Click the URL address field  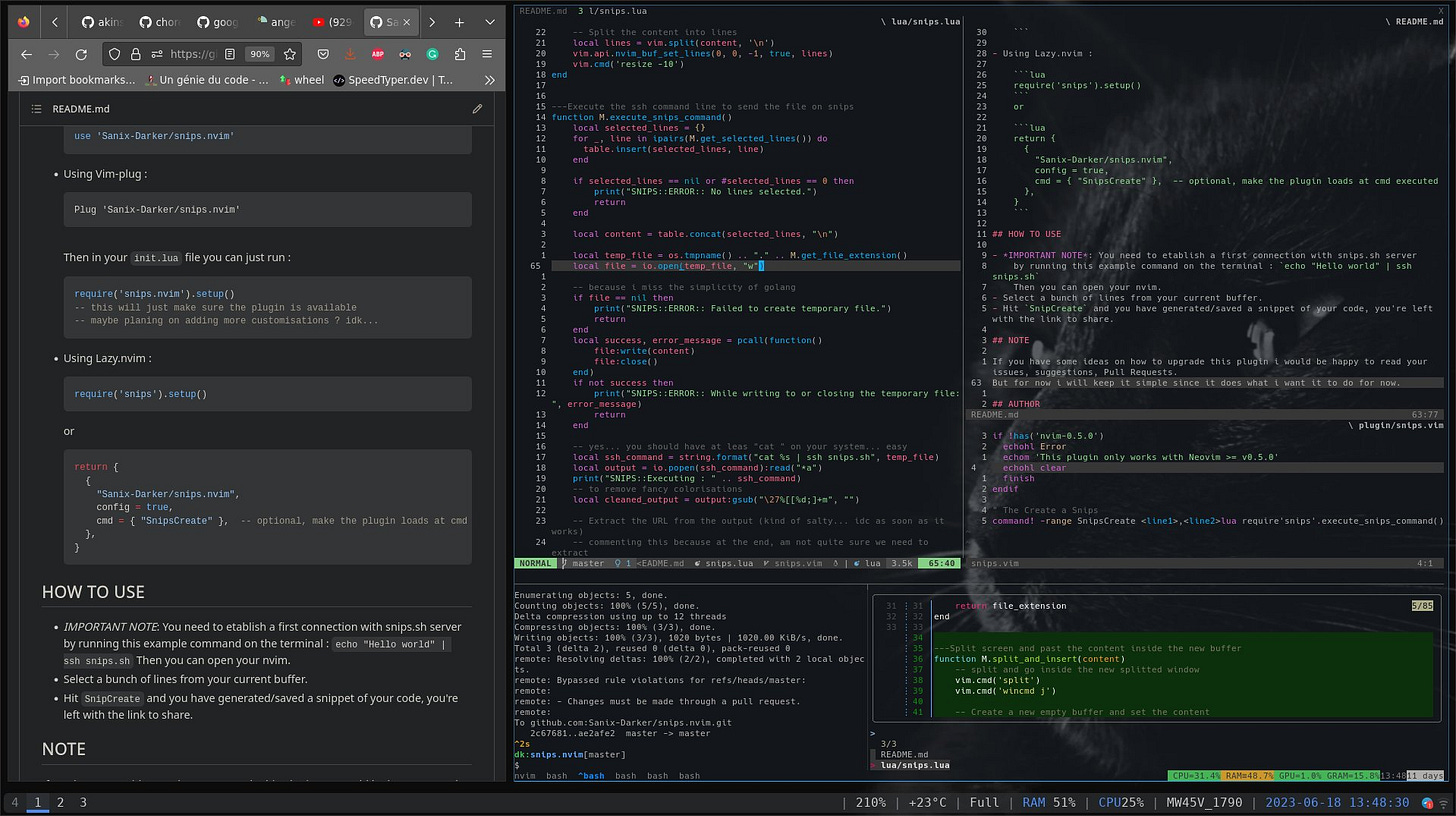(x=192, y=54)
